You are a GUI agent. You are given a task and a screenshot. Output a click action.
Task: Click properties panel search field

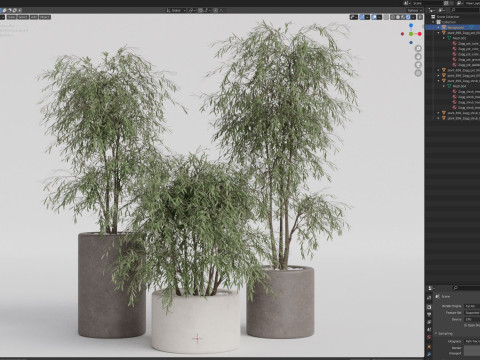pos(467,288)
